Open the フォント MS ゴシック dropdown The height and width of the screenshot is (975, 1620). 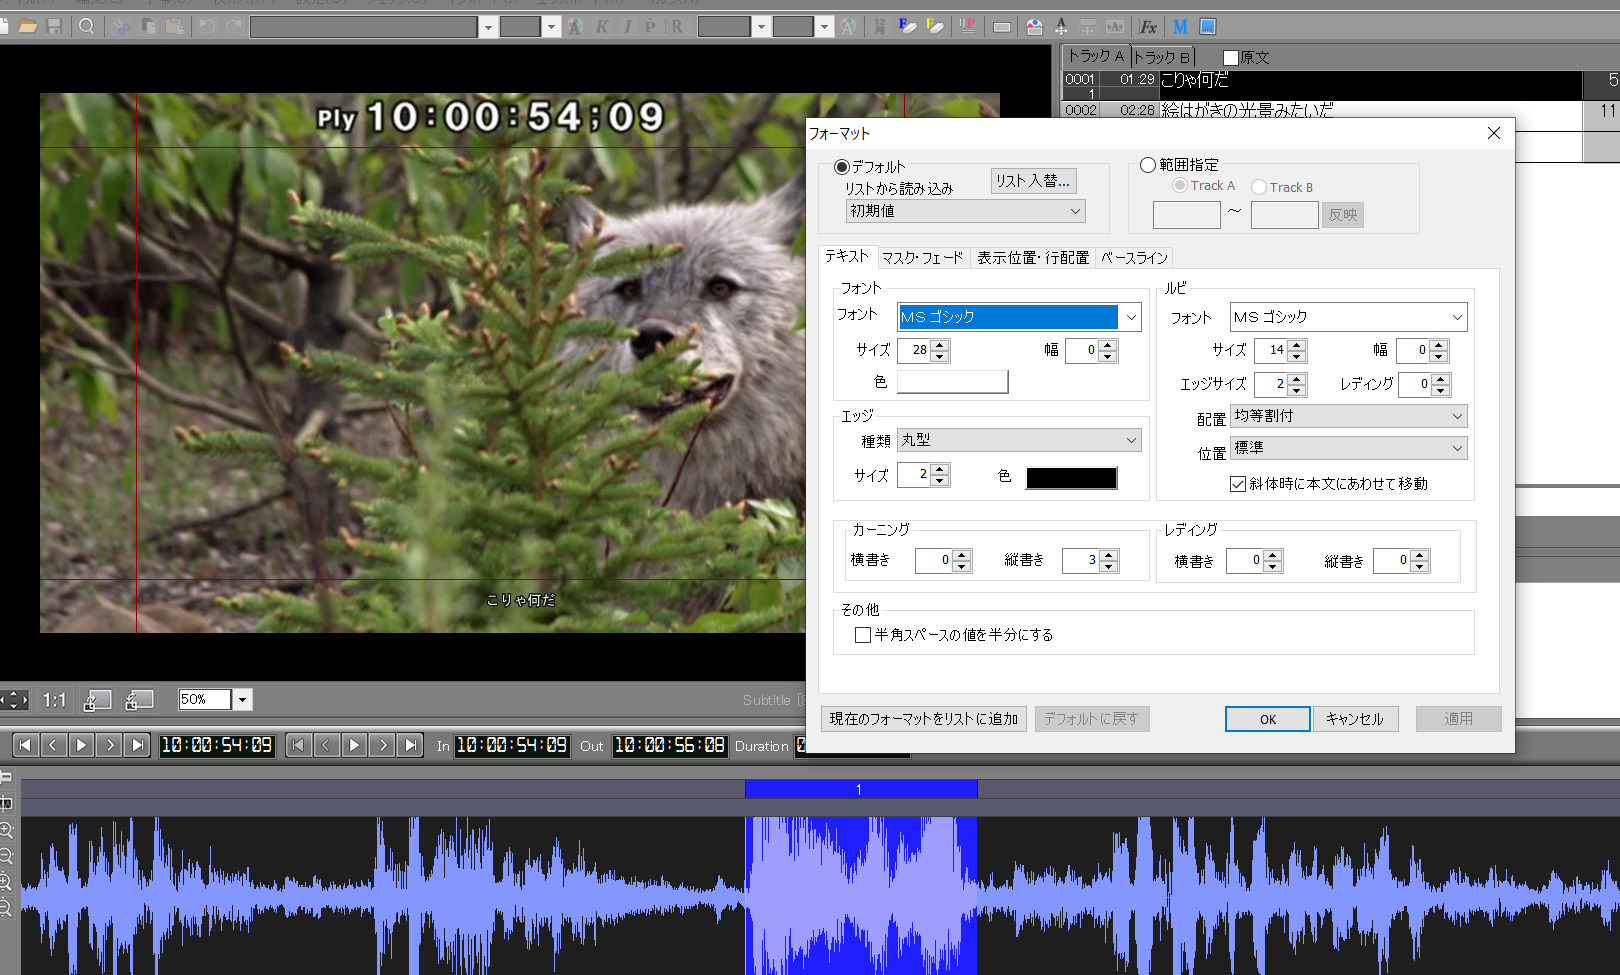click(x=1130, y=317)
